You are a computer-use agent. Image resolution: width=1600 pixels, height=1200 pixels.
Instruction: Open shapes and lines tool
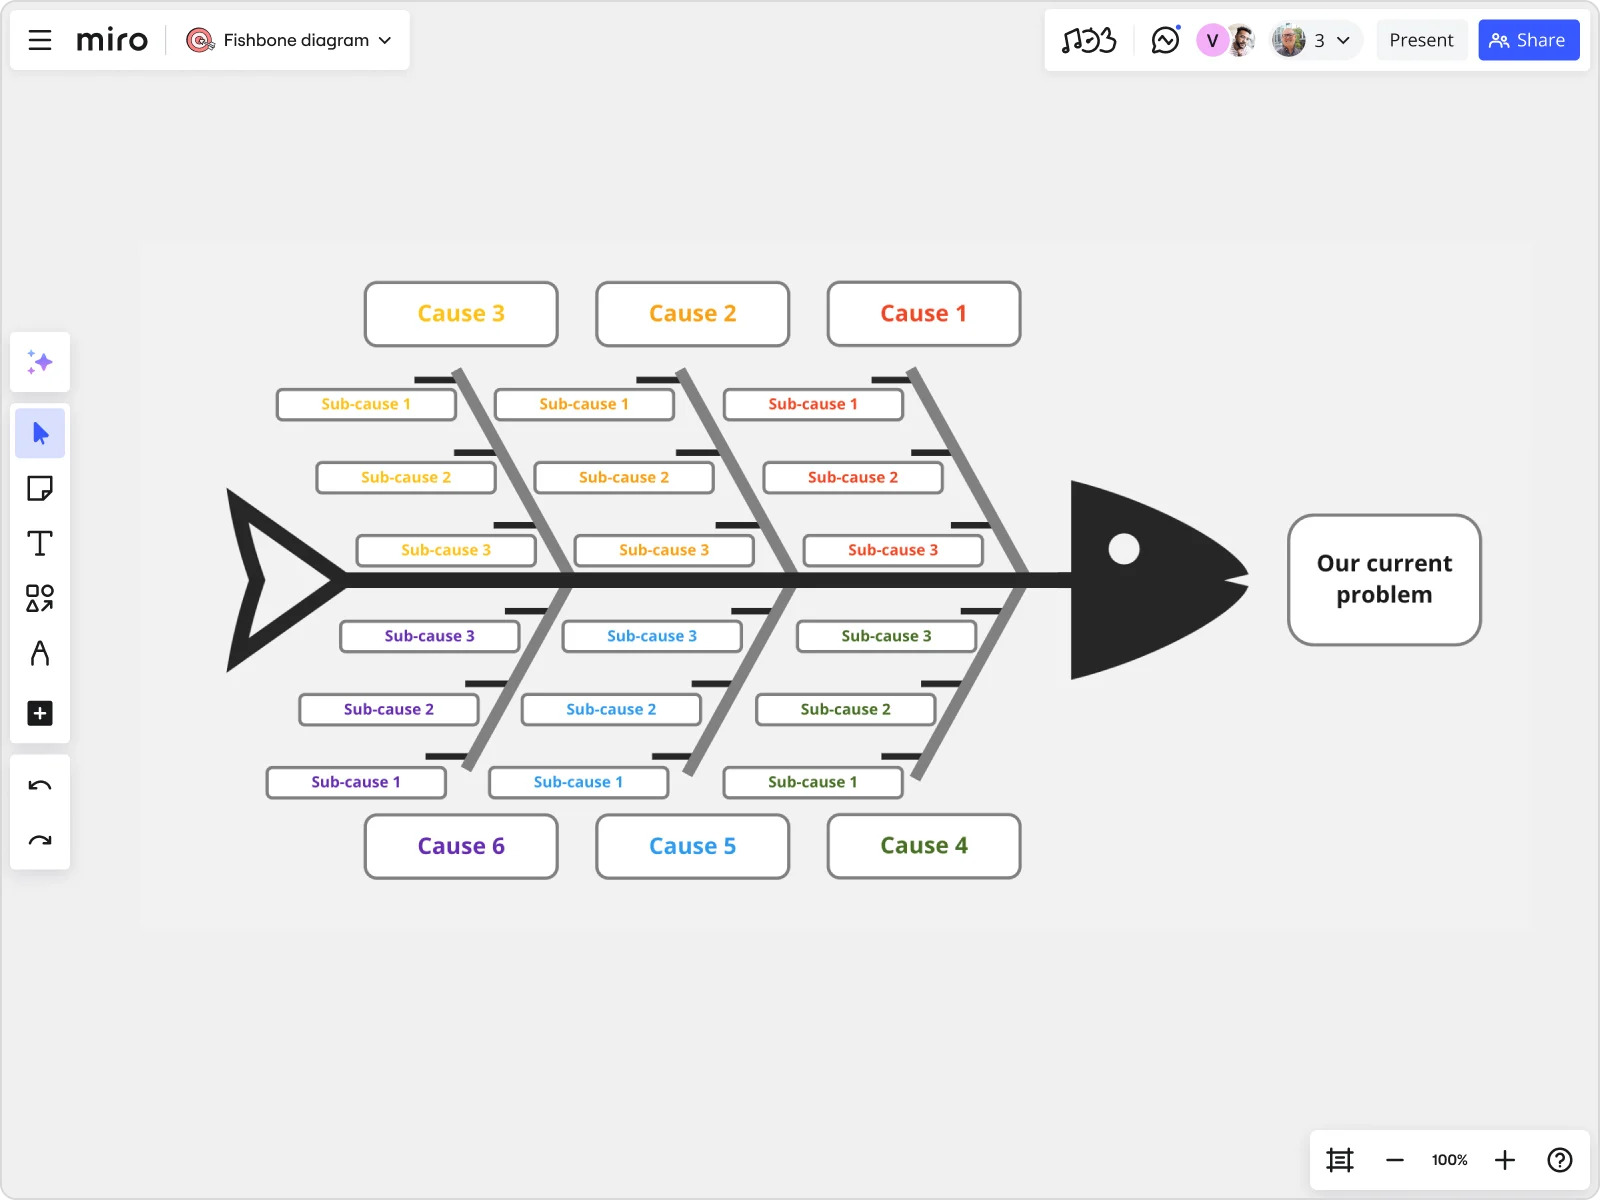pos(40,598)
